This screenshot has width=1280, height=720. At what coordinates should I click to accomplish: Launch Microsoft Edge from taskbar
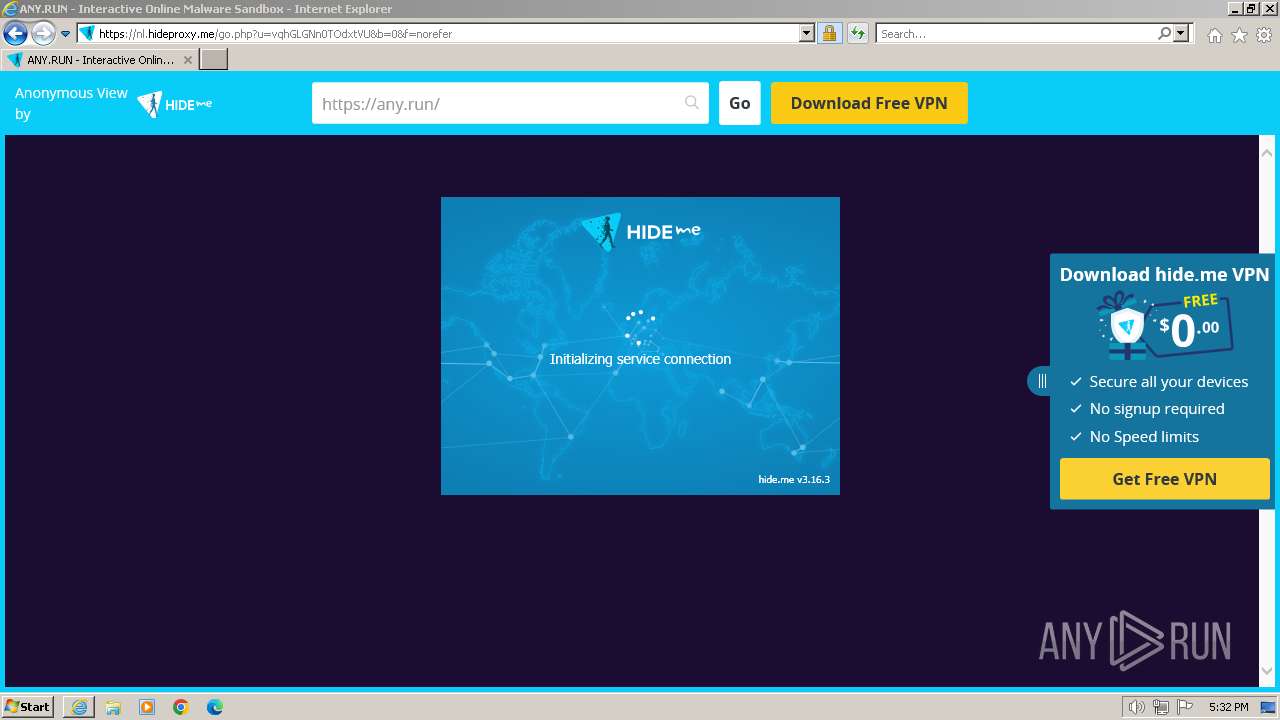point(215,707)
